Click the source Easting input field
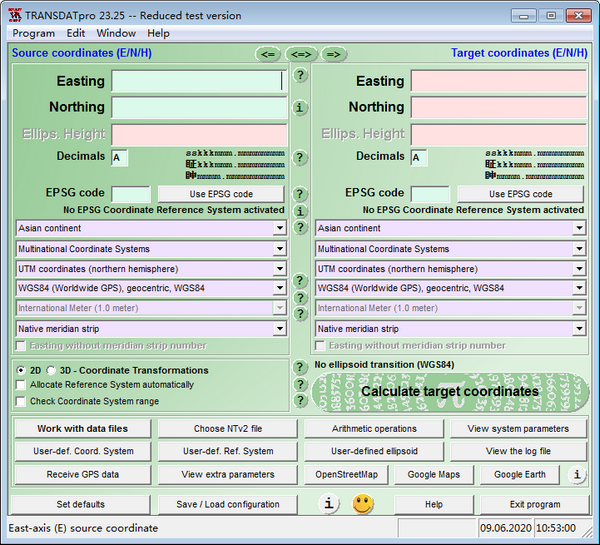The width and height of the screenshot is (600, 545). pyautogui.click(x=198, y=81)
